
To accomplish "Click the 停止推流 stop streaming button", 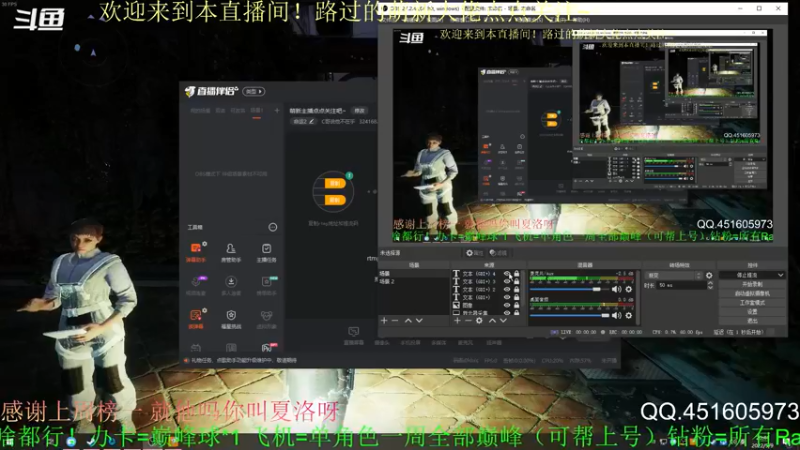I will 747,275.
